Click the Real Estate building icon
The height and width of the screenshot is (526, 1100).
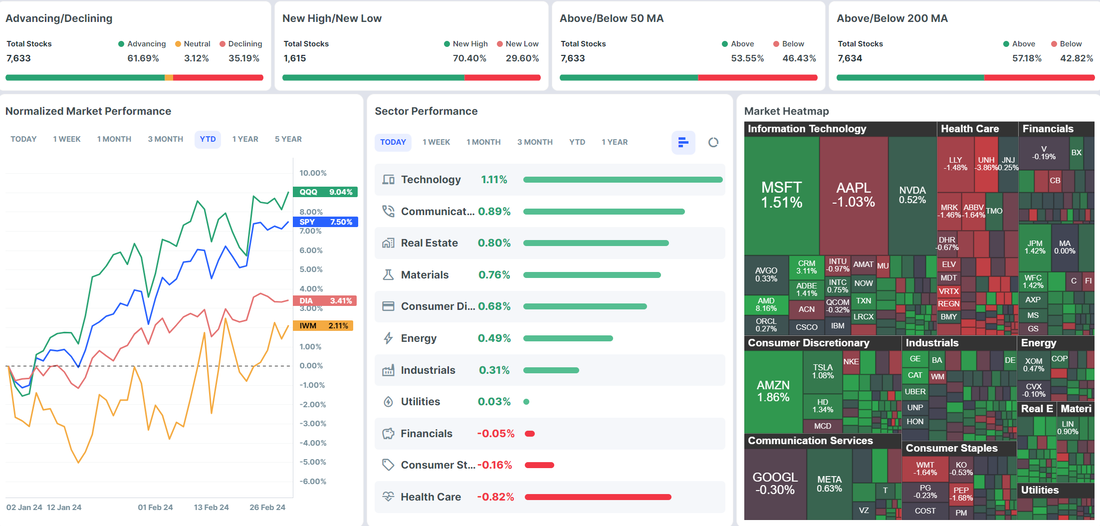point(388,243)
